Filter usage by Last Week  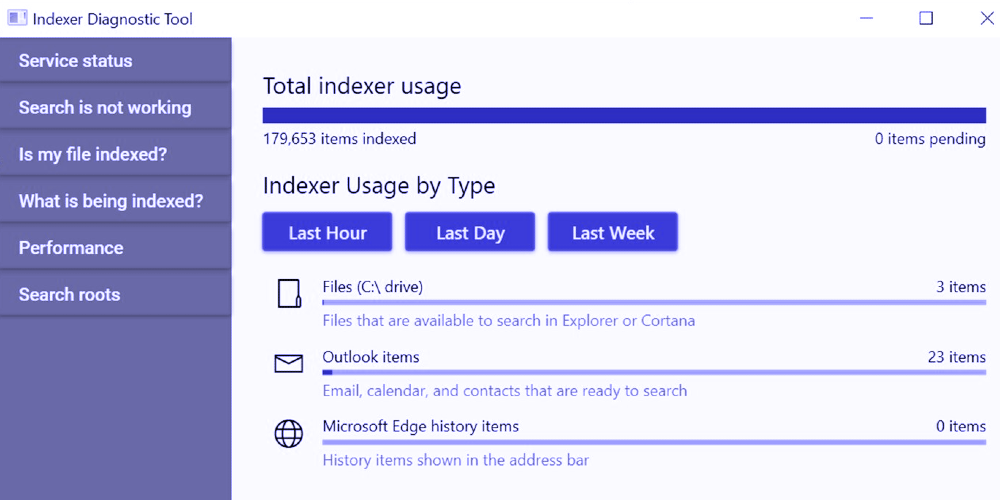tap(613, 233)
